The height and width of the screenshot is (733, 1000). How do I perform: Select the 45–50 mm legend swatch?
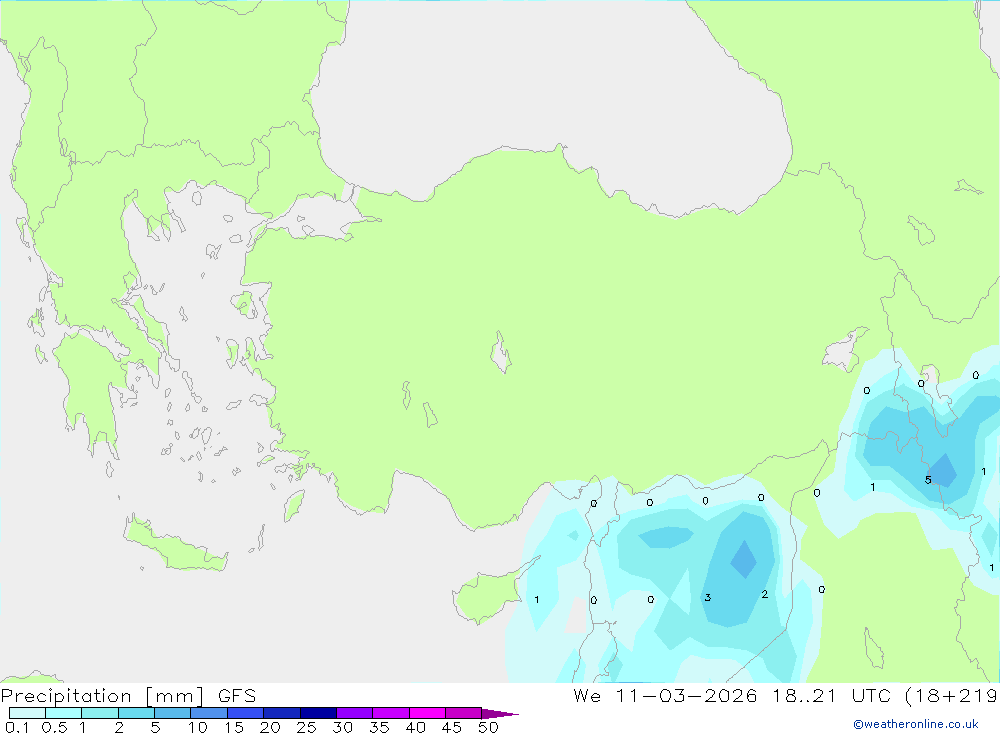(464, 713)
